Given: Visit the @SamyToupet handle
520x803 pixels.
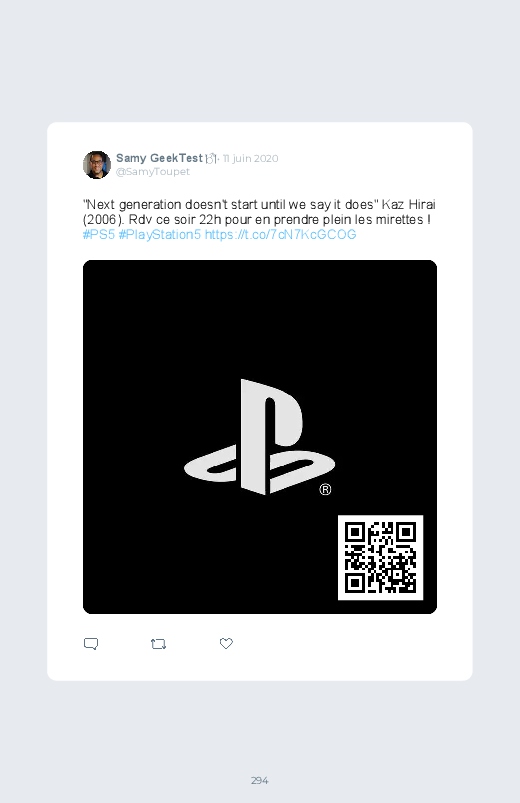Looking at the screenshot, I should pos(153,172).
